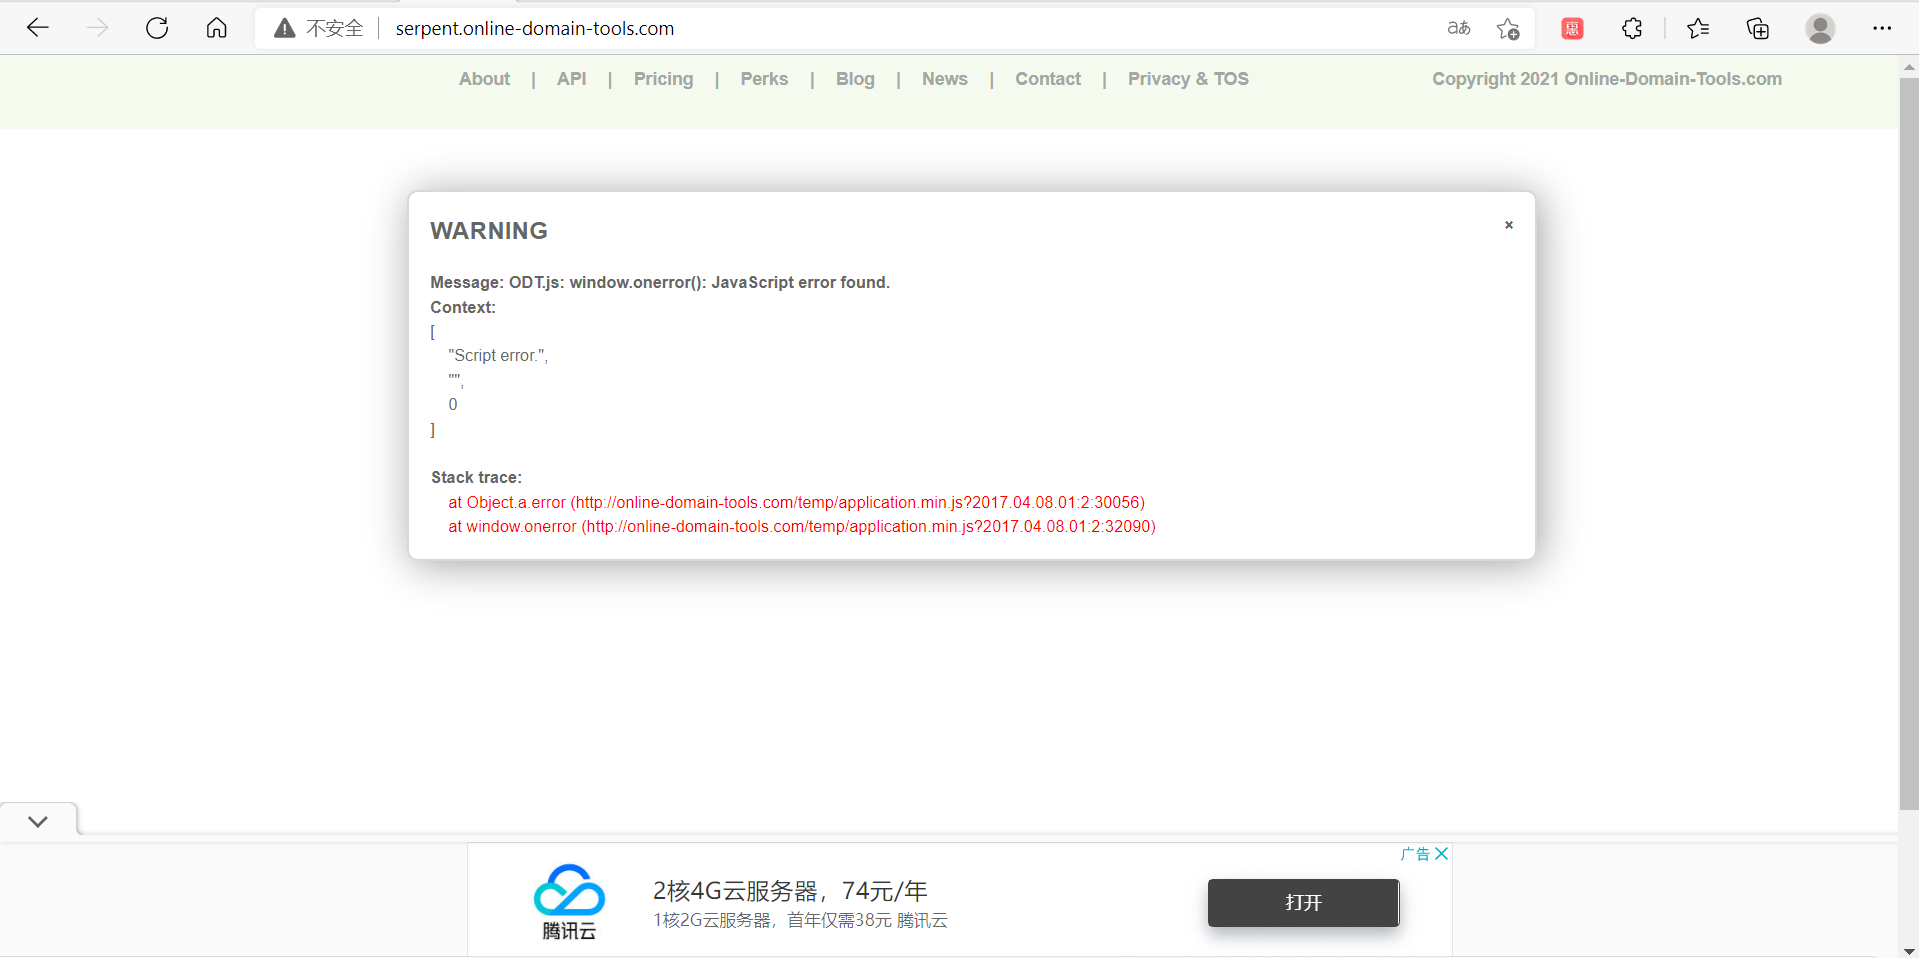Open the Privacy & TOS link
1919x958 pixels.
pyautogui.click(x=1188, y=79)
